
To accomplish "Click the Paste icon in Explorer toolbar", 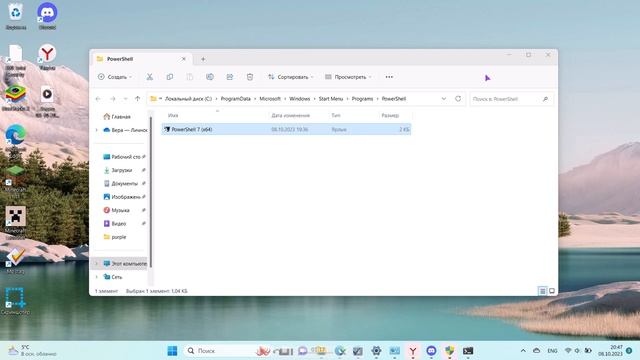I will point(190,77).
